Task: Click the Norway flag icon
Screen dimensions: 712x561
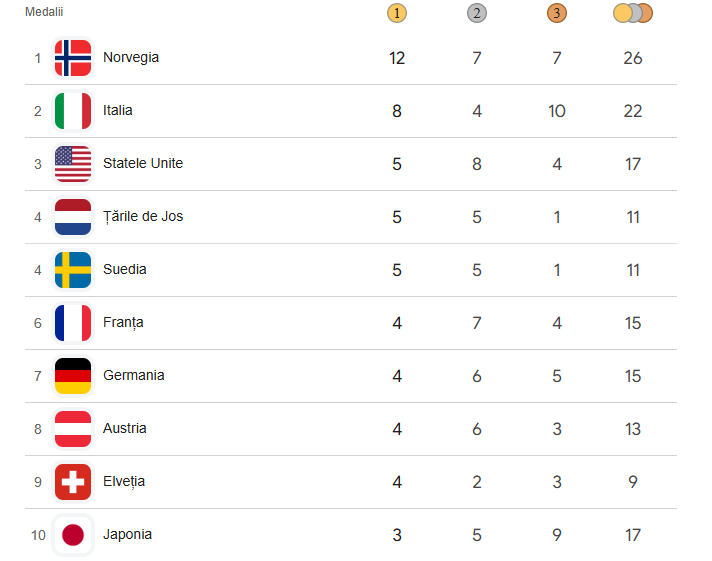Action: pyautogui.click(x=73, y=58)
